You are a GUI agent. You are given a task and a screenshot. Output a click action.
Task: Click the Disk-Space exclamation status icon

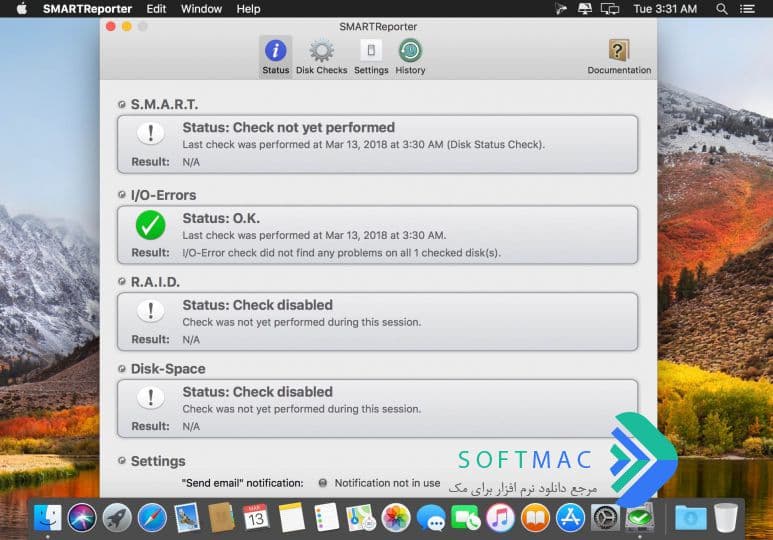tap(151, 397)
